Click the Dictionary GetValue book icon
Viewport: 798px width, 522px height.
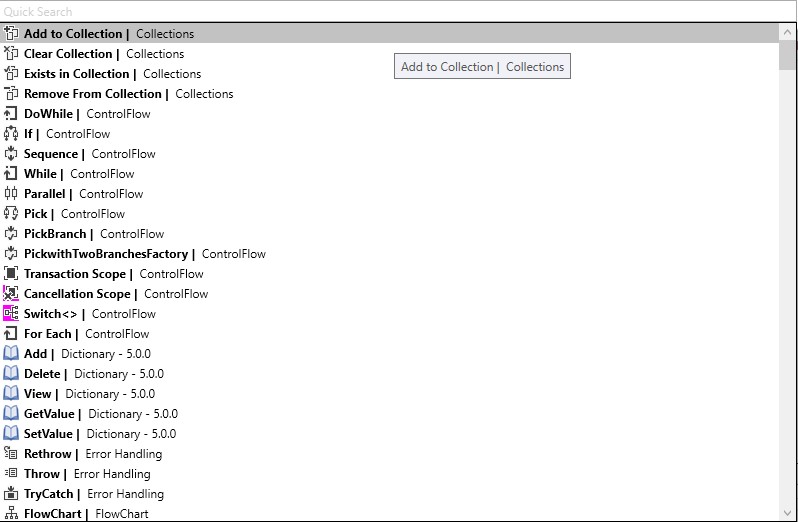click(x=11, y=414)
